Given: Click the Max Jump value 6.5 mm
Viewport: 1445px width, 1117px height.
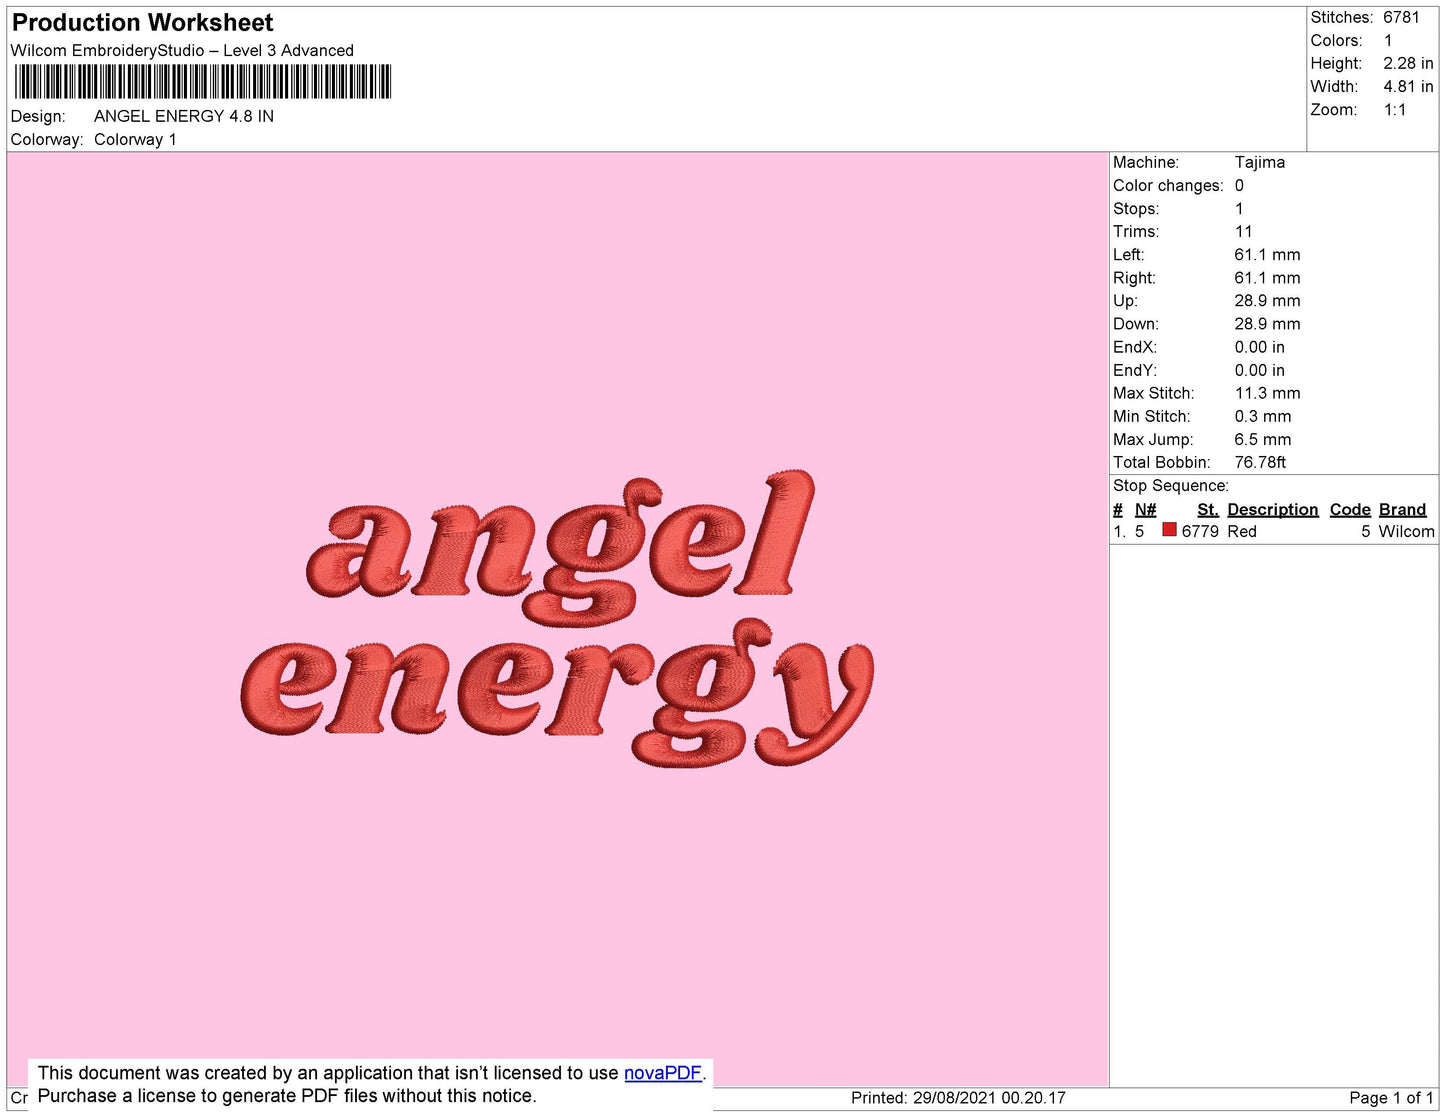Looking at the screenshot, I should (x=1263, y=439).
